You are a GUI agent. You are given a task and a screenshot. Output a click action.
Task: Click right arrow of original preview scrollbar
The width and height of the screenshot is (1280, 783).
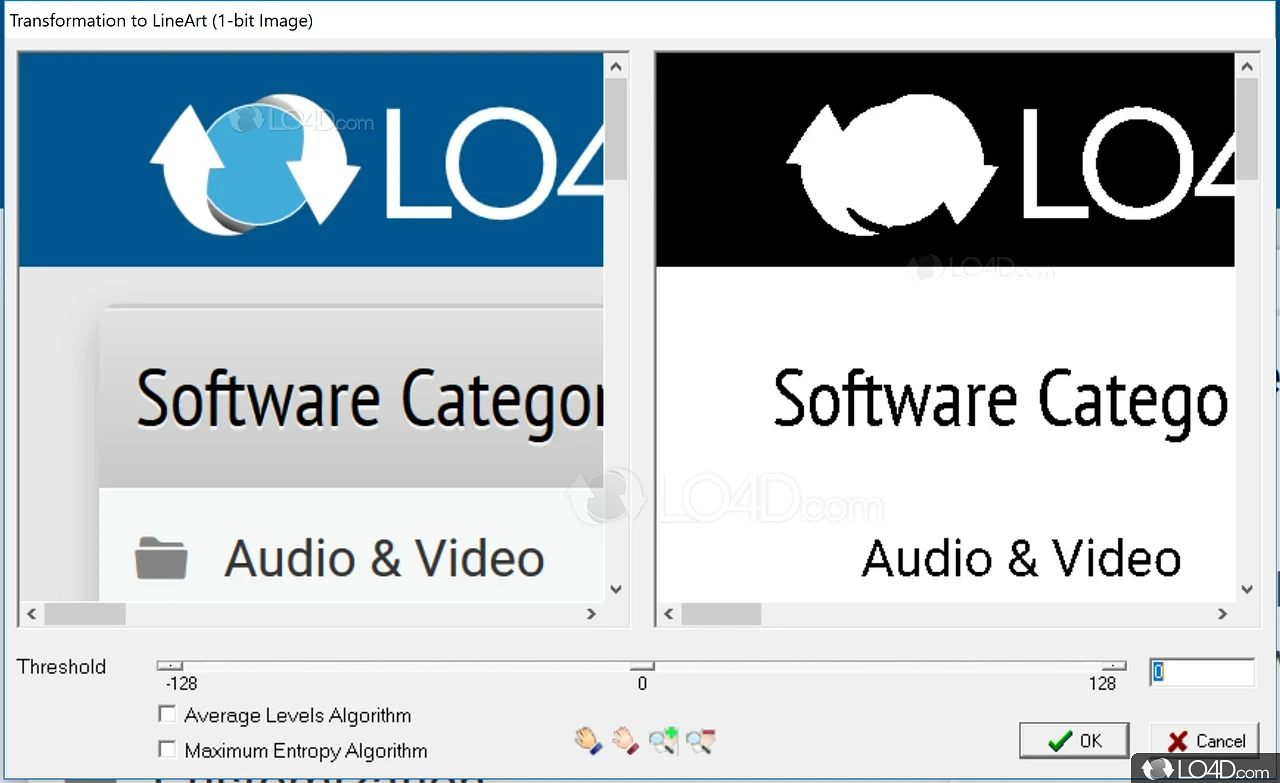[592, 614]
